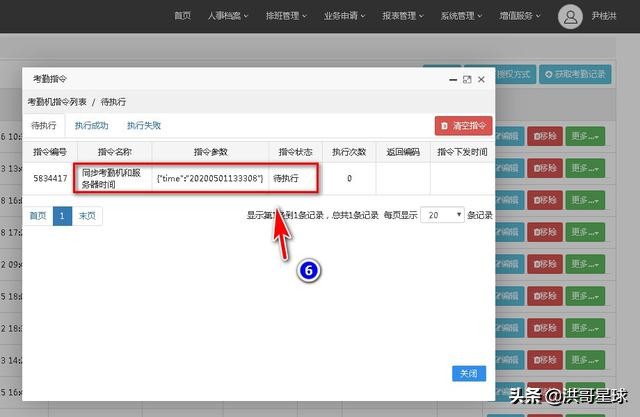Viewport: 640px width, 417px height.
Task: Click the 返回编码 column header
Action: 403,152
